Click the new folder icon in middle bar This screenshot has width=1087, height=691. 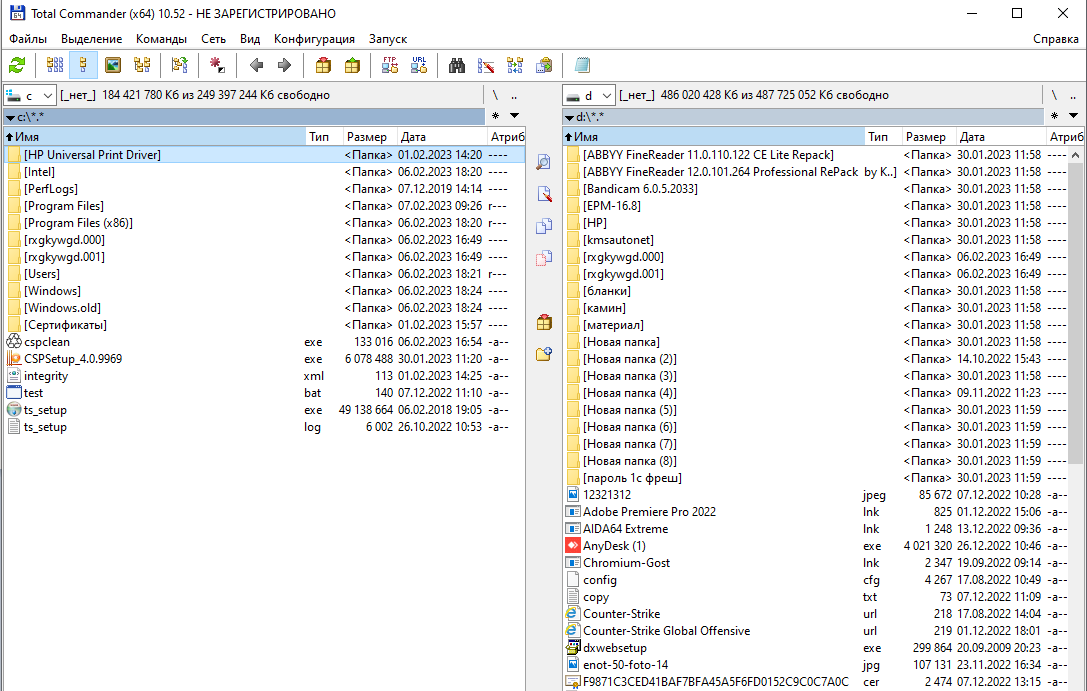544,353
